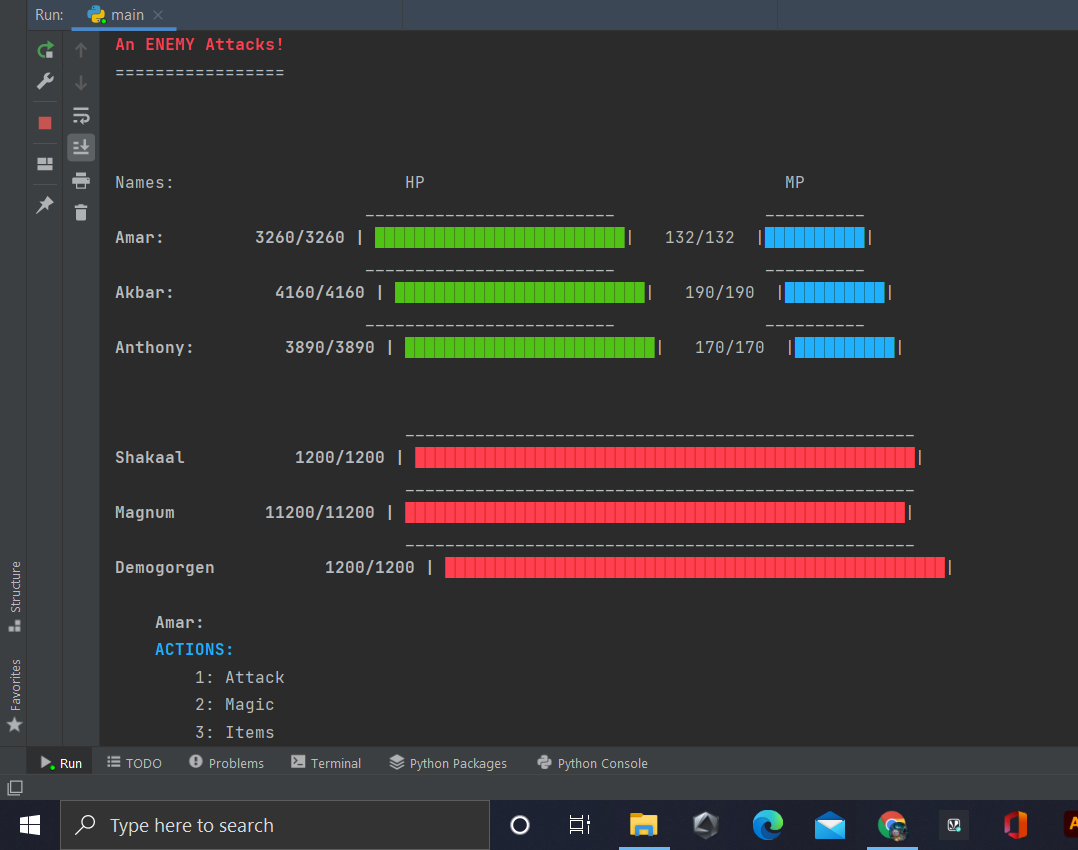Open the Mail app from taskbar
The width and height of the screenshot is (1078, 850).
tap(830, 825)
